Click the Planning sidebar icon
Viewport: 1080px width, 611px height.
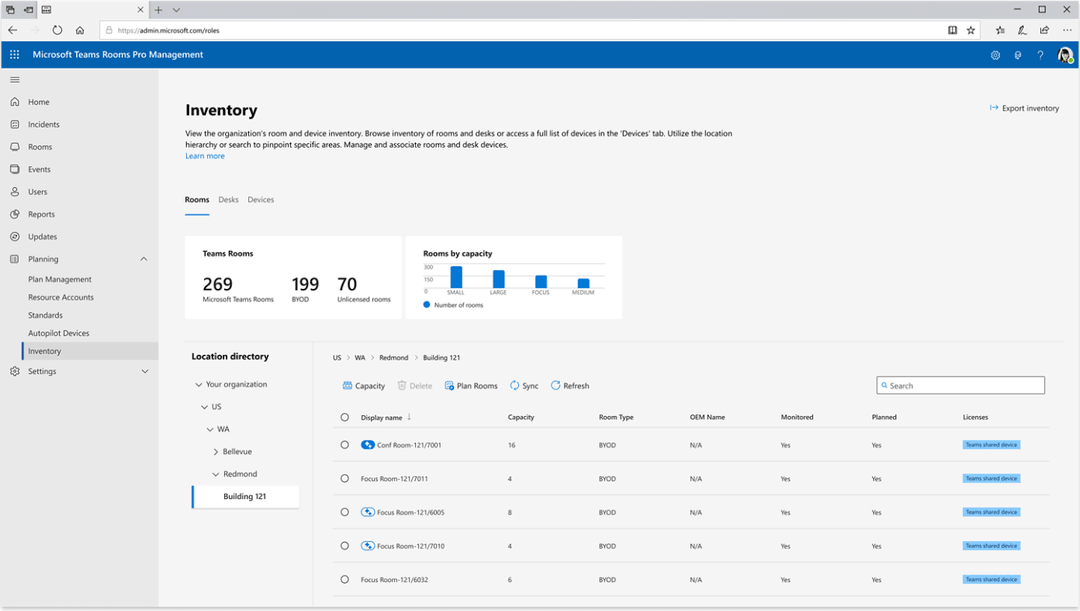14,259
